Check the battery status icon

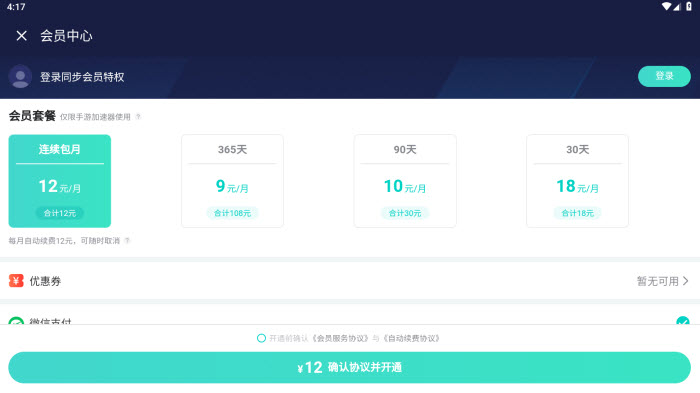pyautogui.click(x=689, y=6)
